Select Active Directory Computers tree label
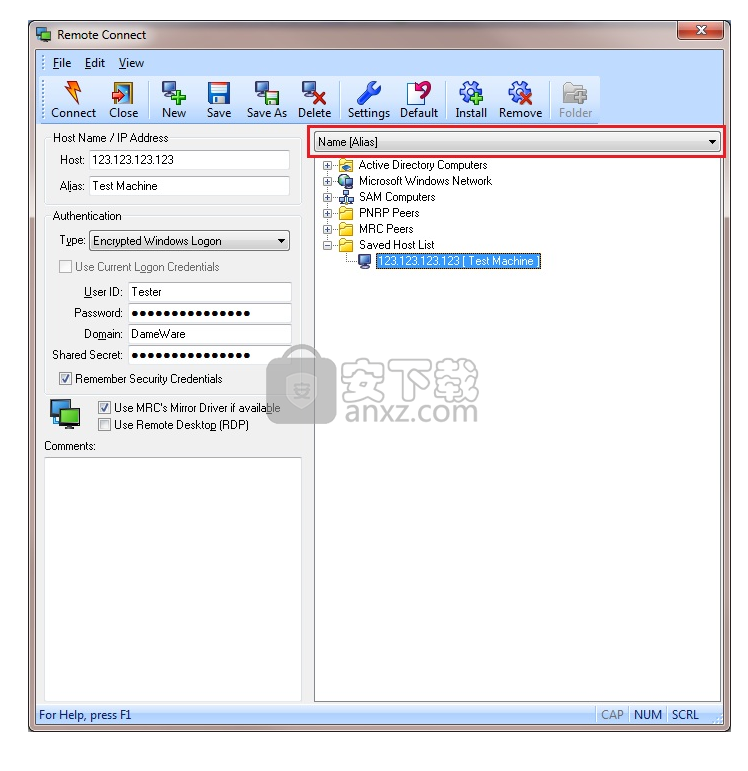This screenshot has height=771, width=748. (423, 165)
